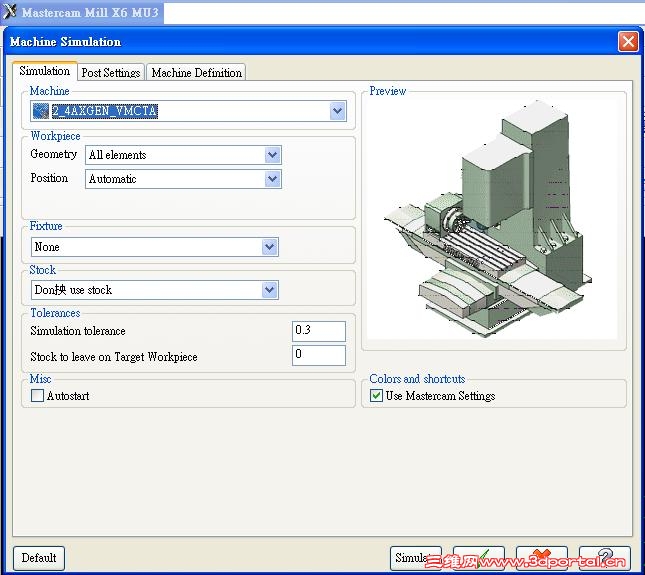Switch to the Simulation tab
Viewport: 645px width, 575px height.
pyautogui.click(x=44, y=71)
